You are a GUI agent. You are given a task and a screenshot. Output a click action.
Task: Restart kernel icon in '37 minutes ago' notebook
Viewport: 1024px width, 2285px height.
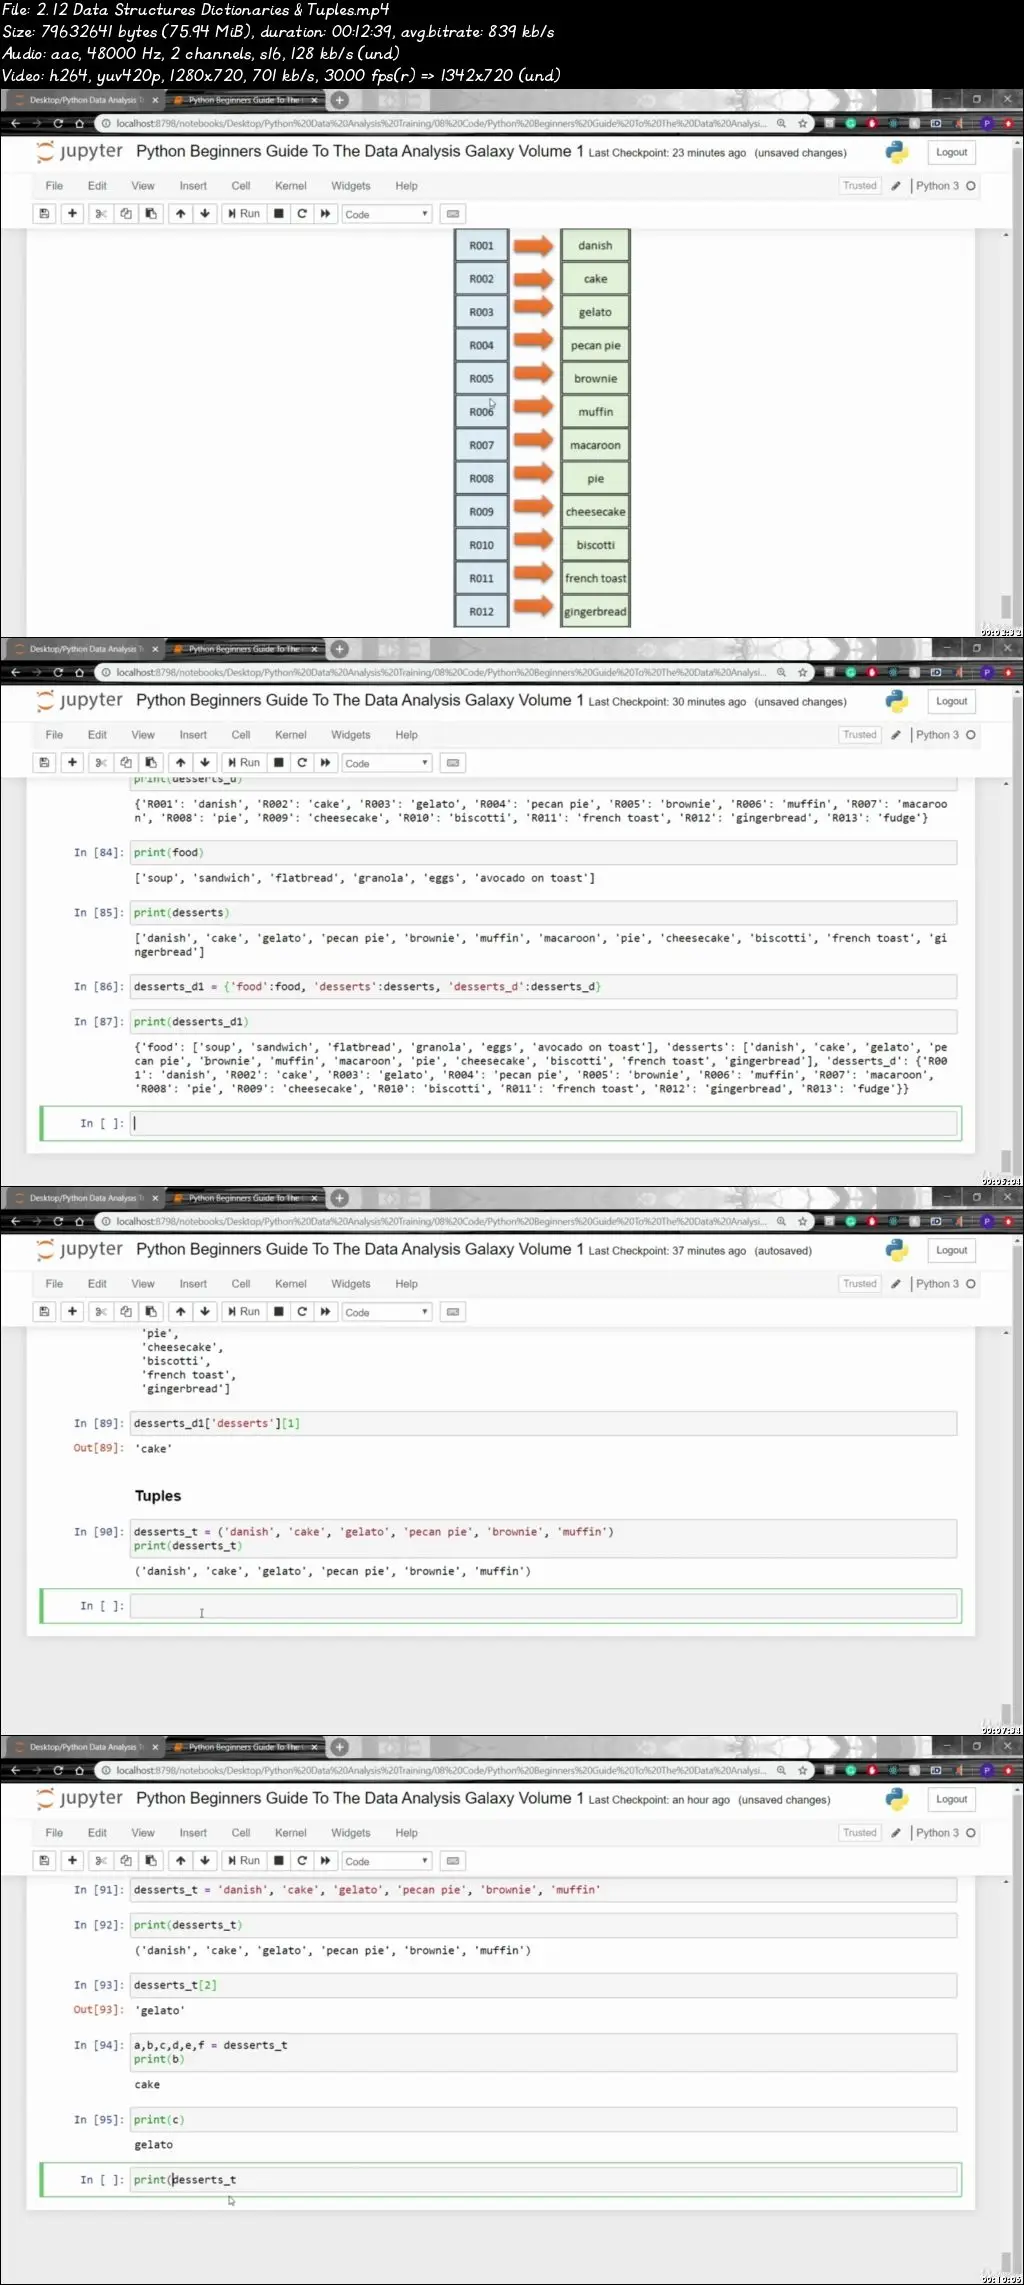click(x=302, y=1311)
